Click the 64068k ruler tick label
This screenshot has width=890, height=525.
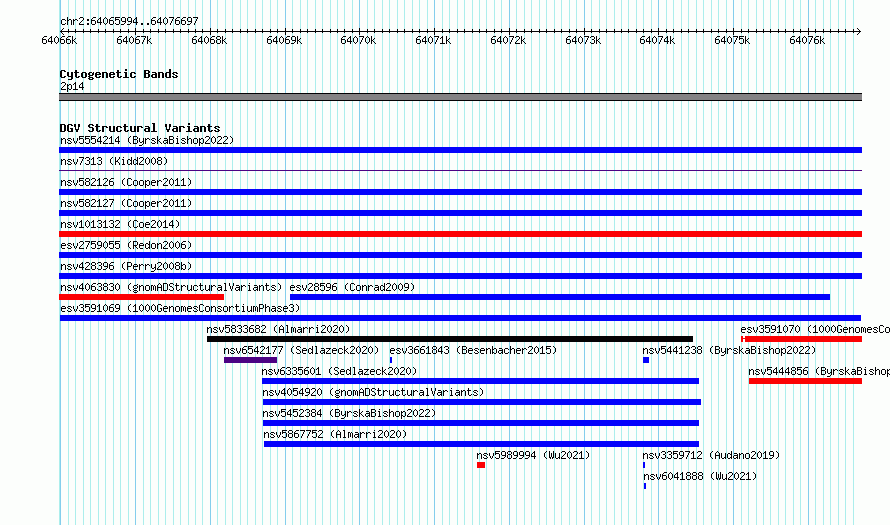209,40
